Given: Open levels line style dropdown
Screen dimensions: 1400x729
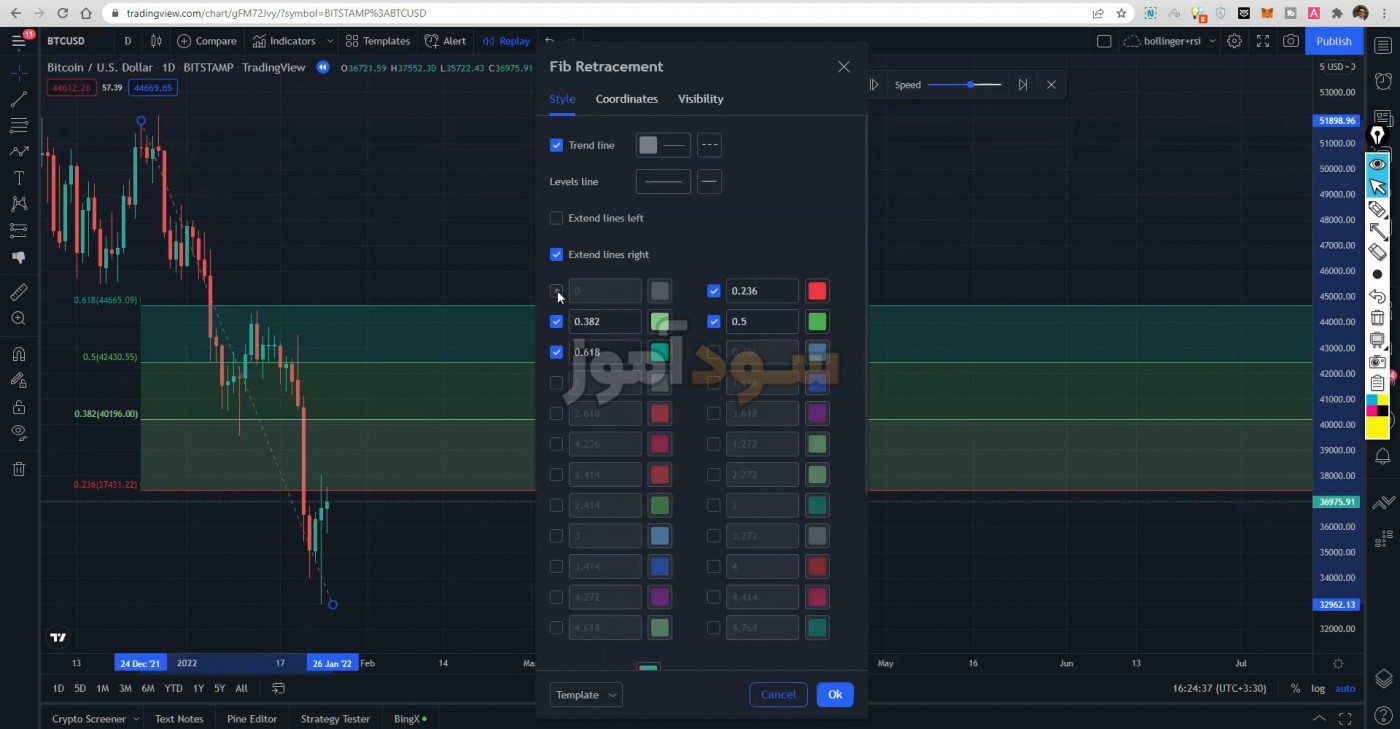Looking at the screenshot, I should [709, 181].
